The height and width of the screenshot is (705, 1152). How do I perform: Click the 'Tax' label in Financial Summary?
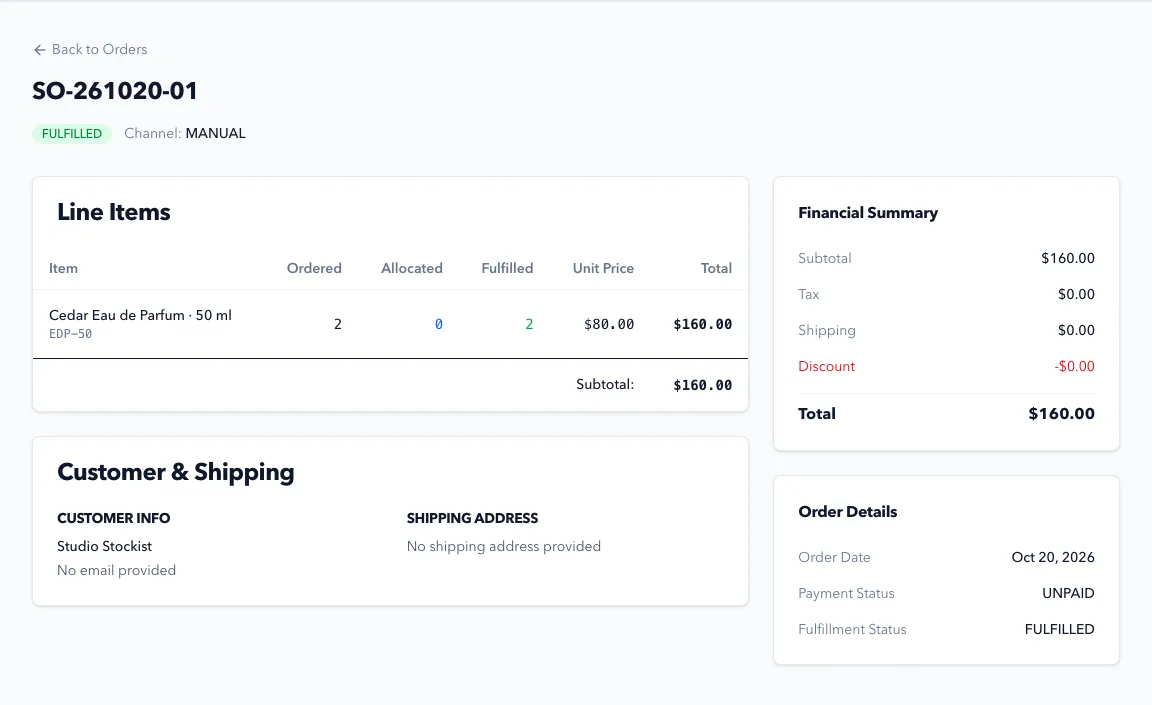[x=809, y=294]
